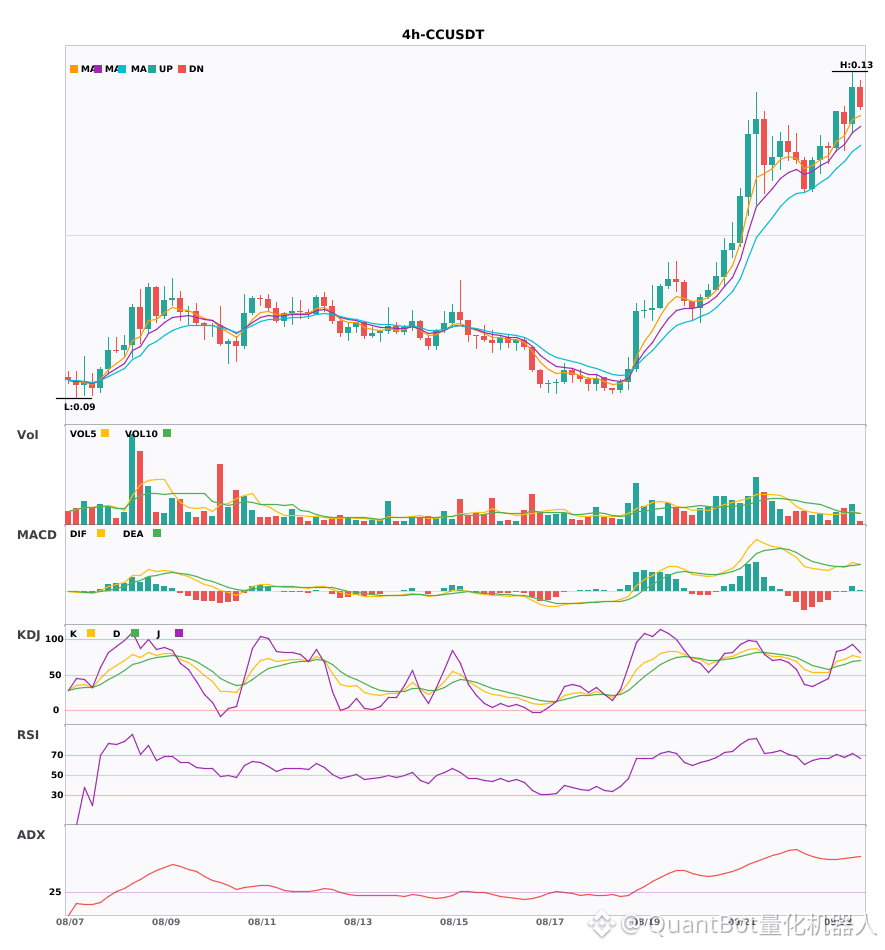Click the VOL10 legend text

pyautogui.click(x=141, y=434)
